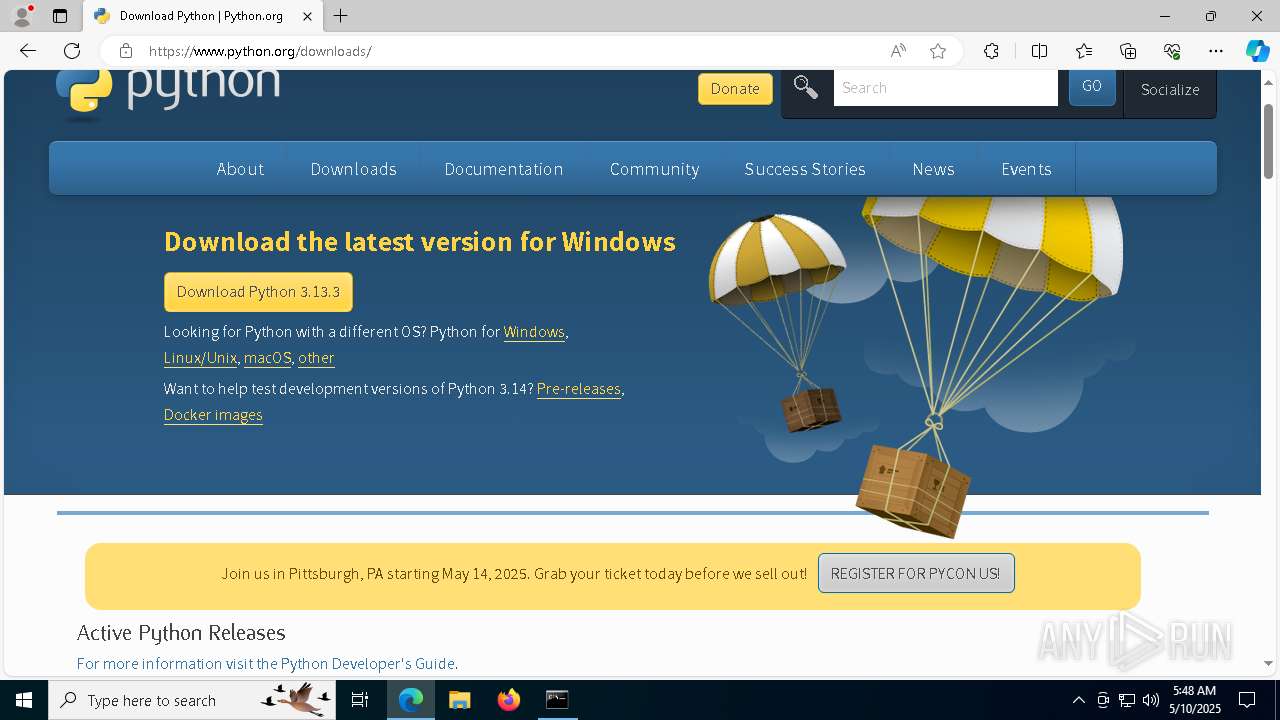Follow the Linux/Unix link
Viewport: 1280px width, 720px height.
click(200, 358)
